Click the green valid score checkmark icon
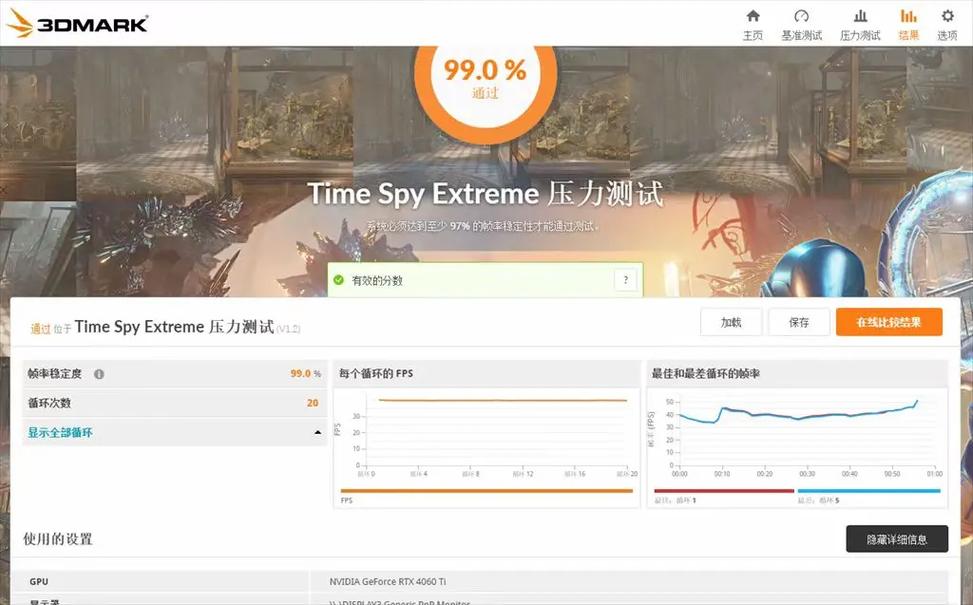Screen dimensions: 973x605 [x=339, y=281]
